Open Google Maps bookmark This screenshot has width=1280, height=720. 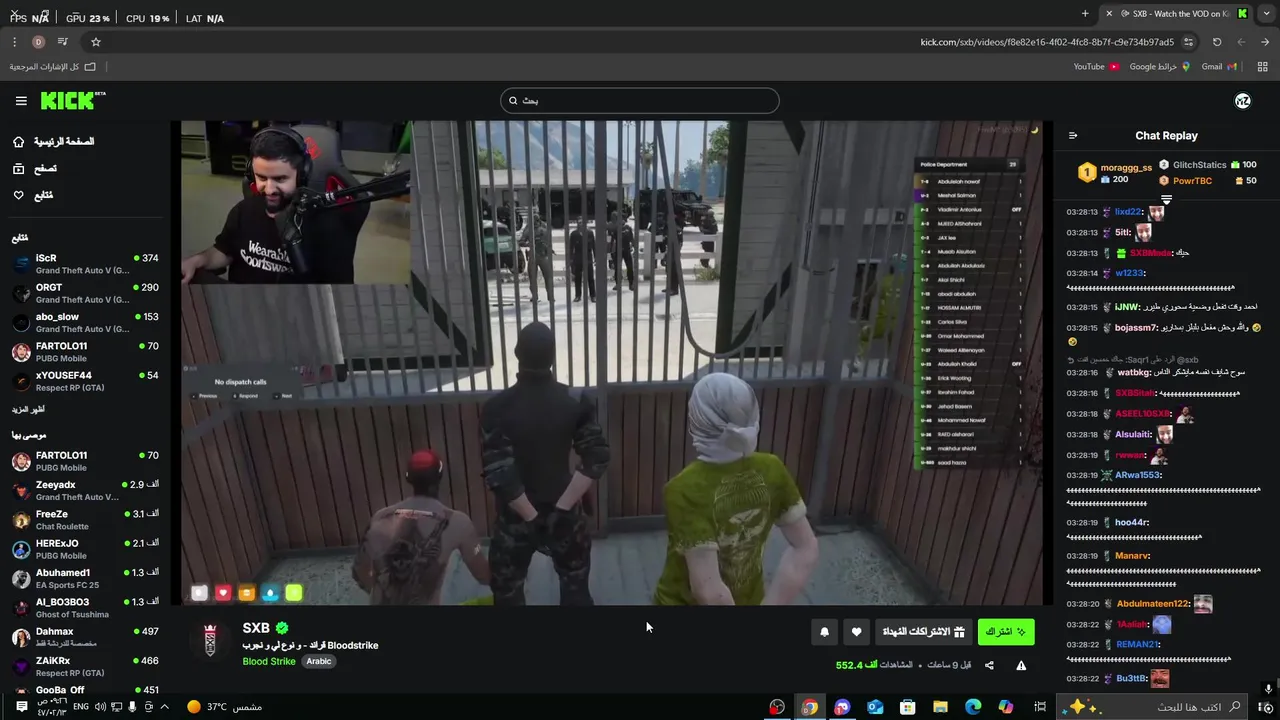coord(1159,67)
